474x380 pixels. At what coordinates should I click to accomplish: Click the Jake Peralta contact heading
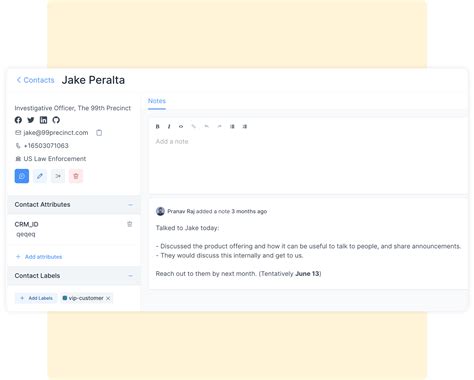(93, 80)
